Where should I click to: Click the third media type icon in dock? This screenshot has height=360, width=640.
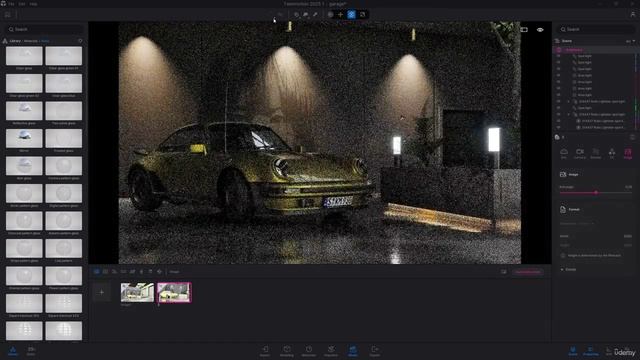point(115,271)
